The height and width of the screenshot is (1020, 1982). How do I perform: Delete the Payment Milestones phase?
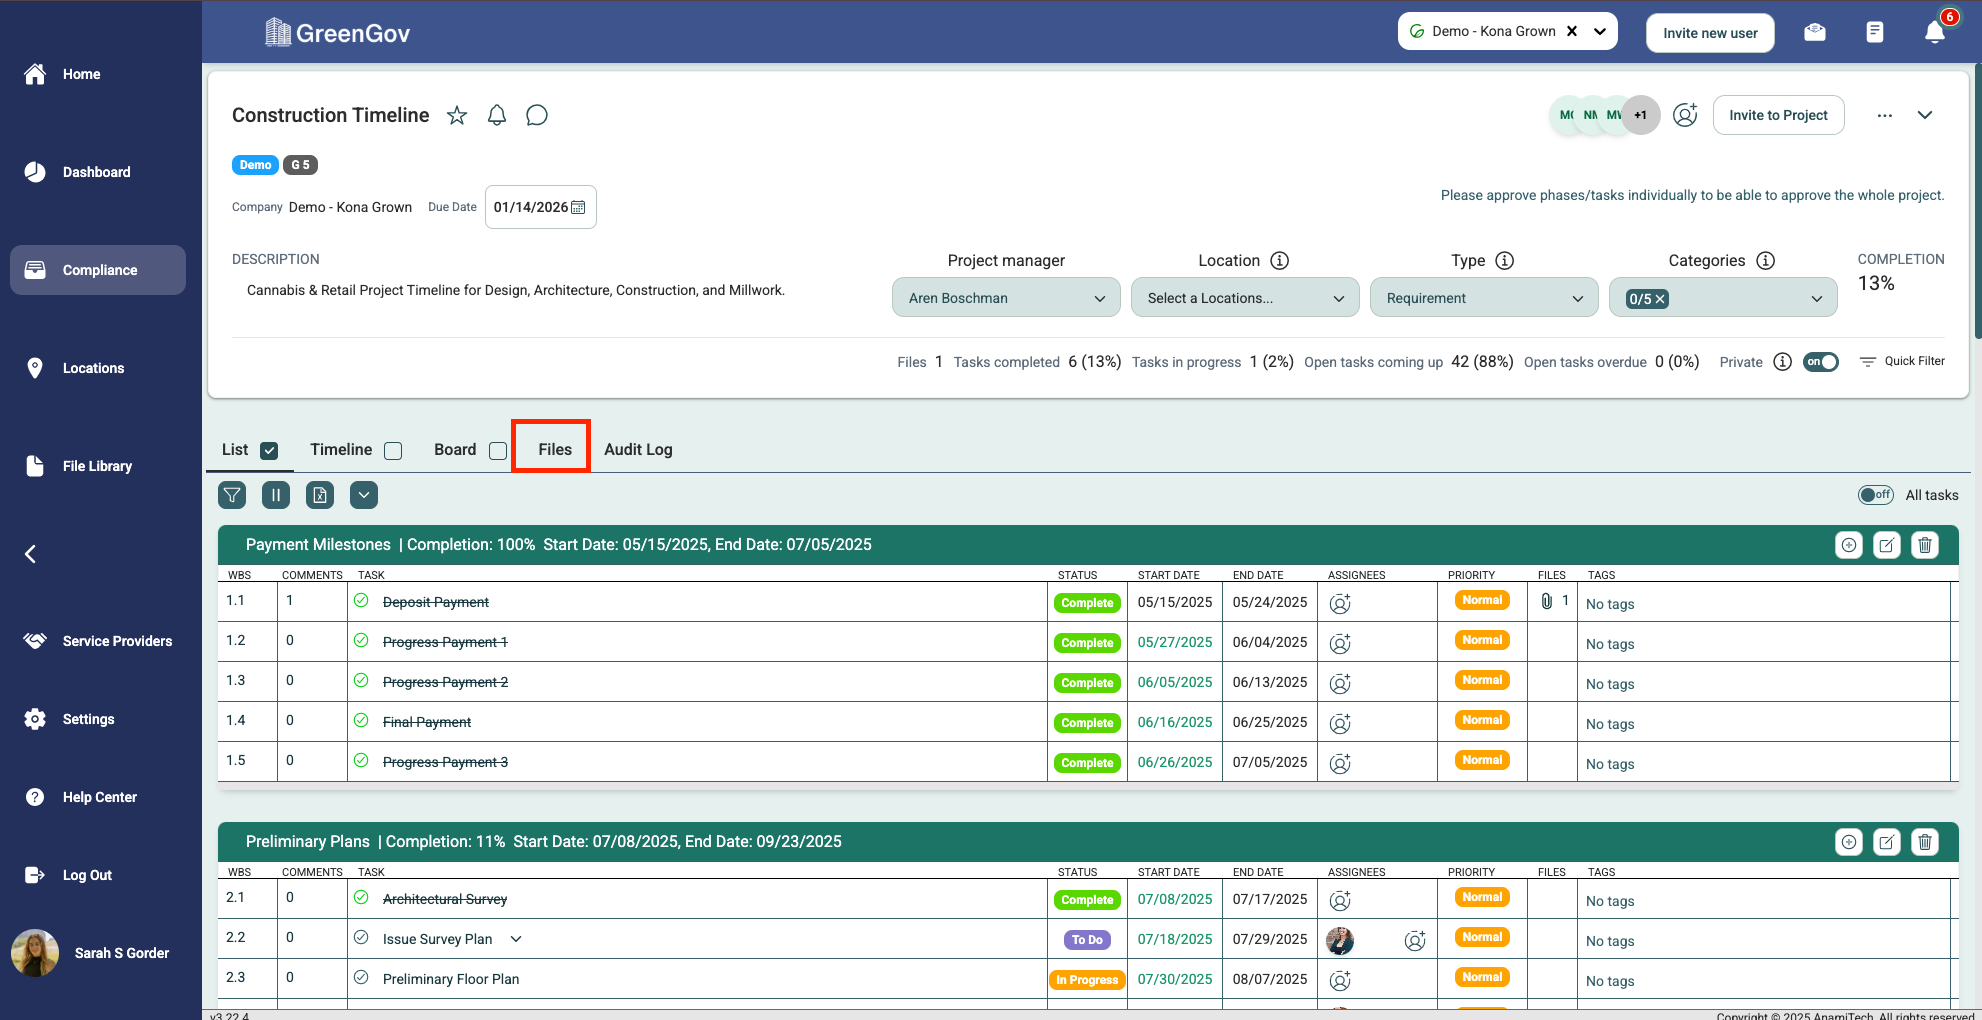click(1924, 545)
